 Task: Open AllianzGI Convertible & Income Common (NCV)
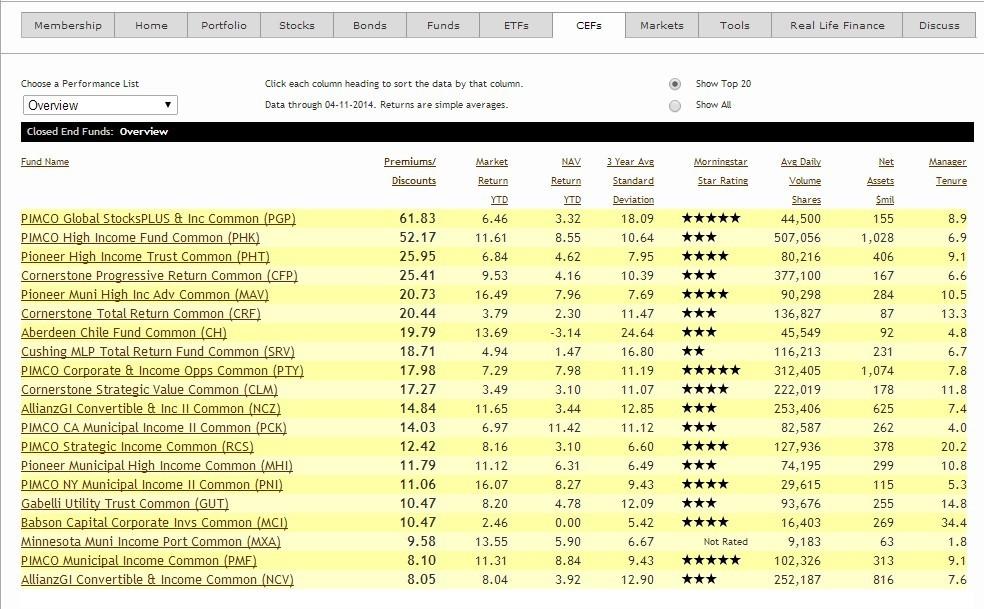pyautogui.click(x=158, y=579)
